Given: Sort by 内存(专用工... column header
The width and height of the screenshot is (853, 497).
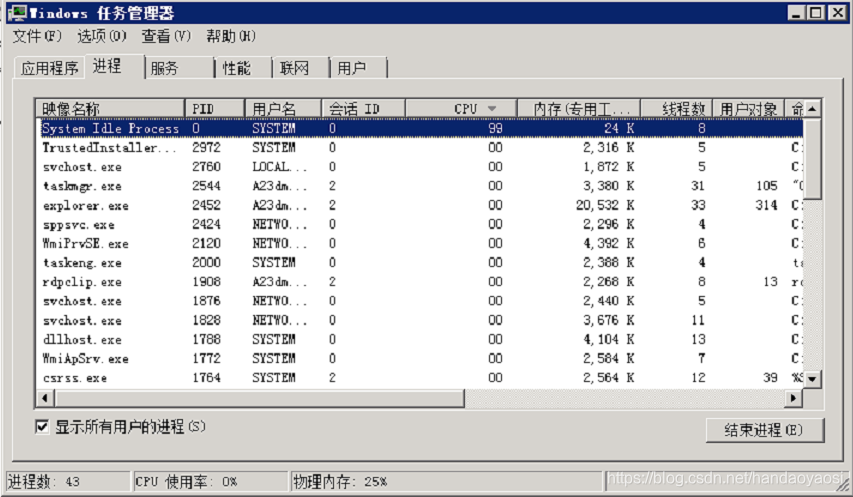Looking at the screenshot, I should coord(579,109).
